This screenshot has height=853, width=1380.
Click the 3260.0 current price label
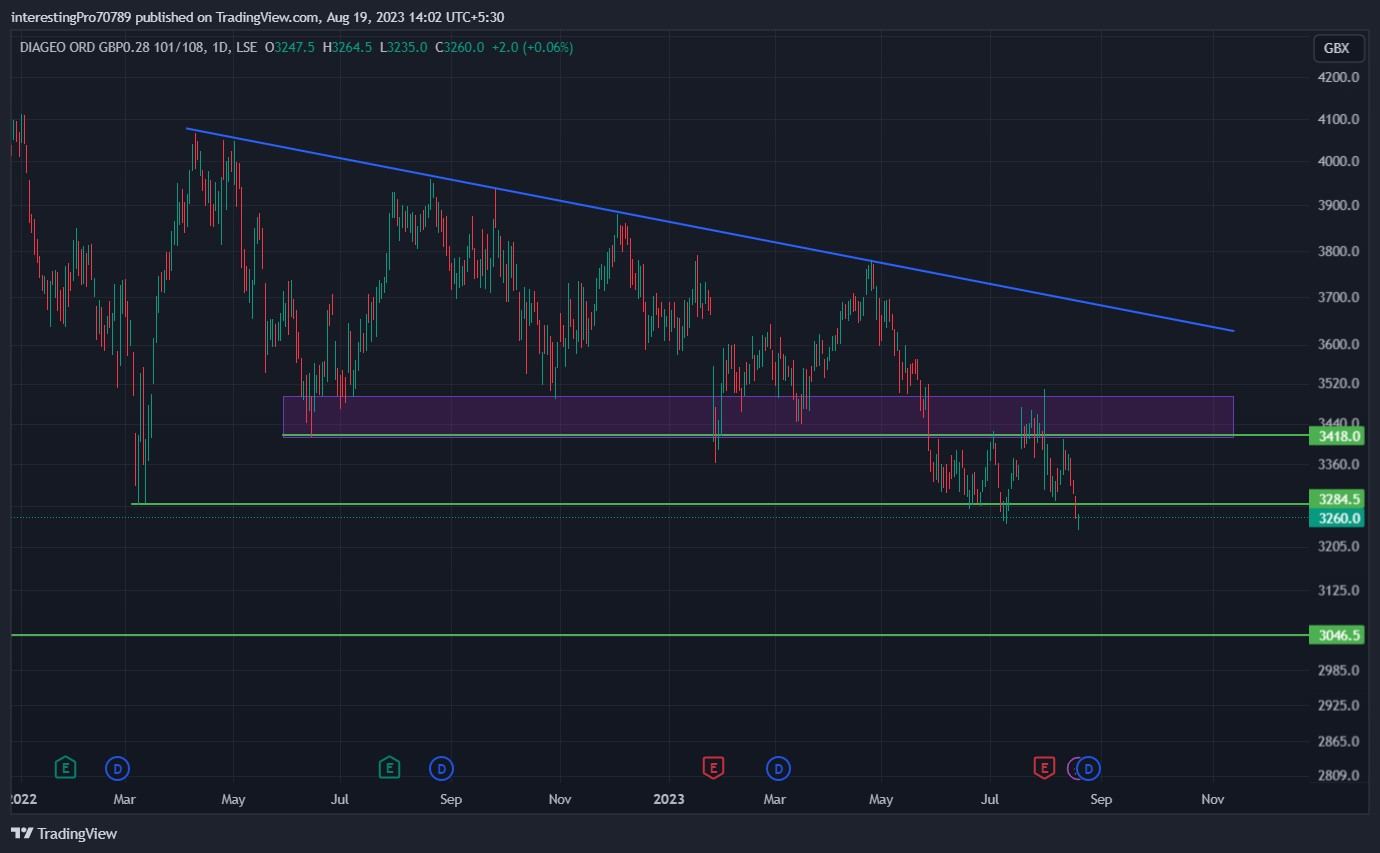coord(1336,518)
